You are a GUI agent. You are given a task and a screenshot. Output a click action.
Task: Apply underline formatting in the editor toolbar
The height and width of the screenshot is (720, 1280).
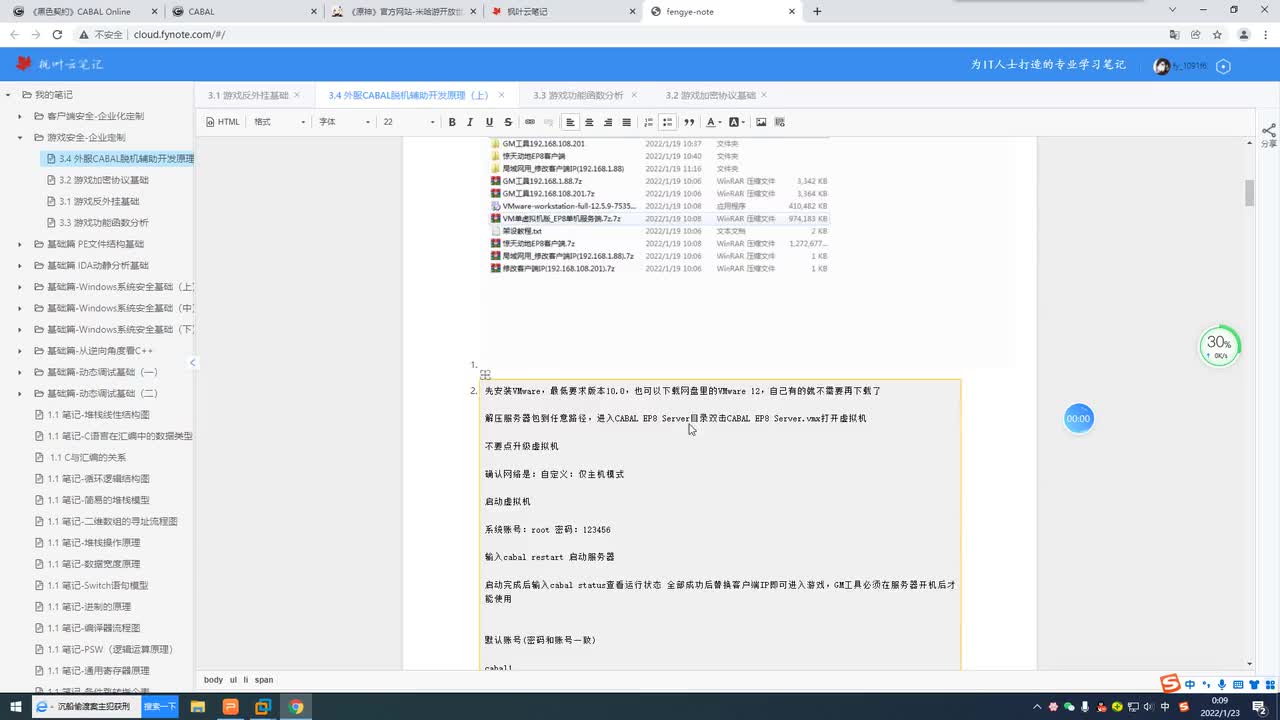pyautogui.click(x=489, y=122)
